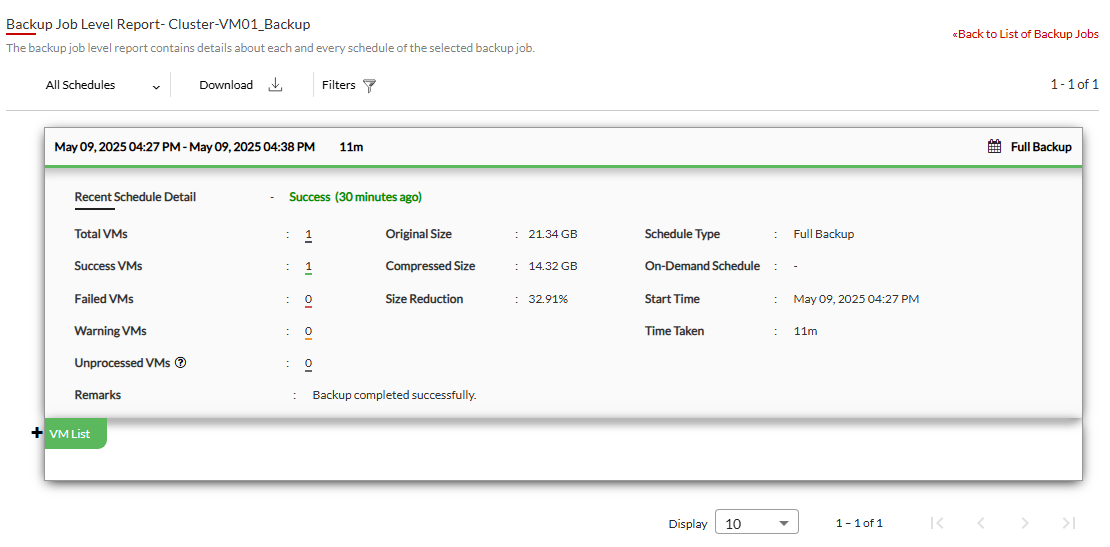
Task: Go to next page arrow
Action: pos(1024,523)
